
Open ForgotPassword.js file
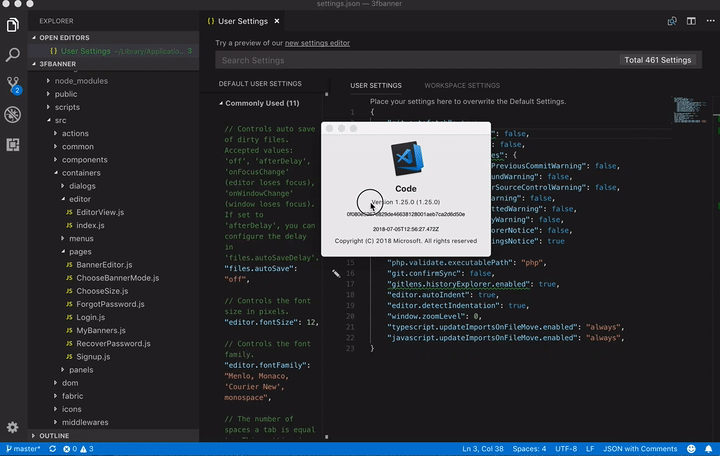pos(110,304)
